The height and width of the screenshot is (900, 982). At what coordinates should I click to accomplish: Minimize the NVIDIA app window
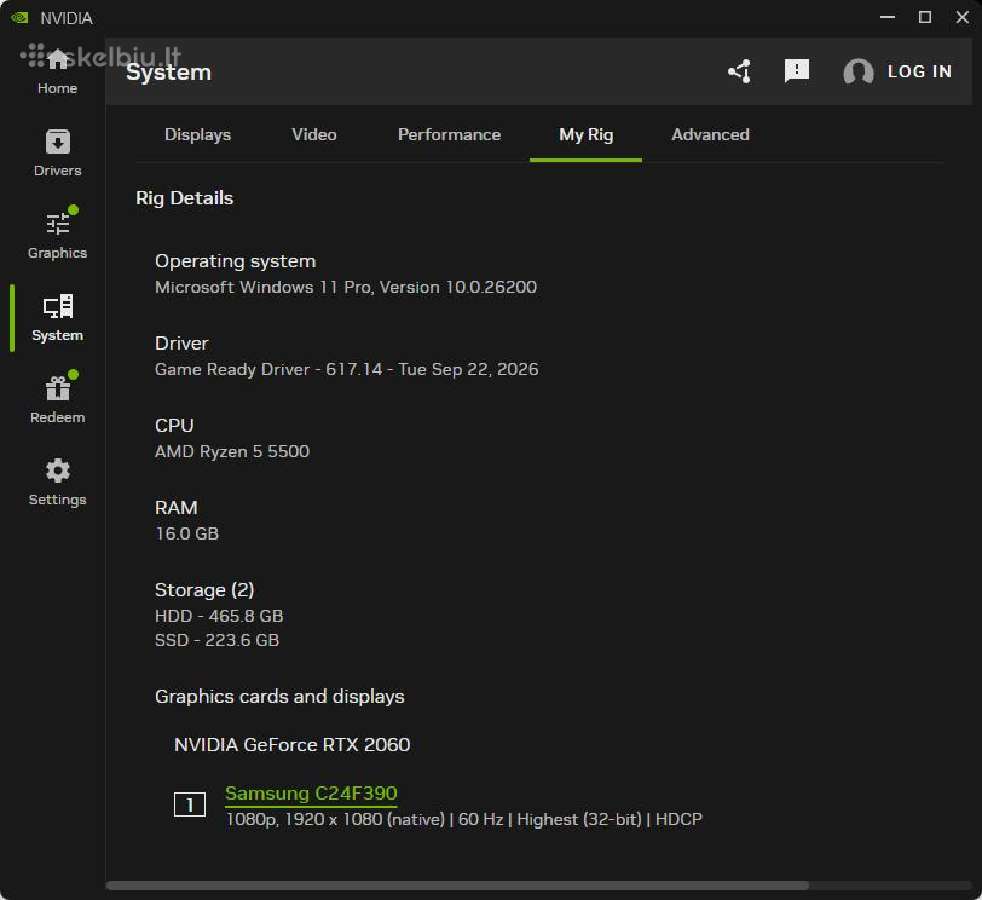coord(887,18)
